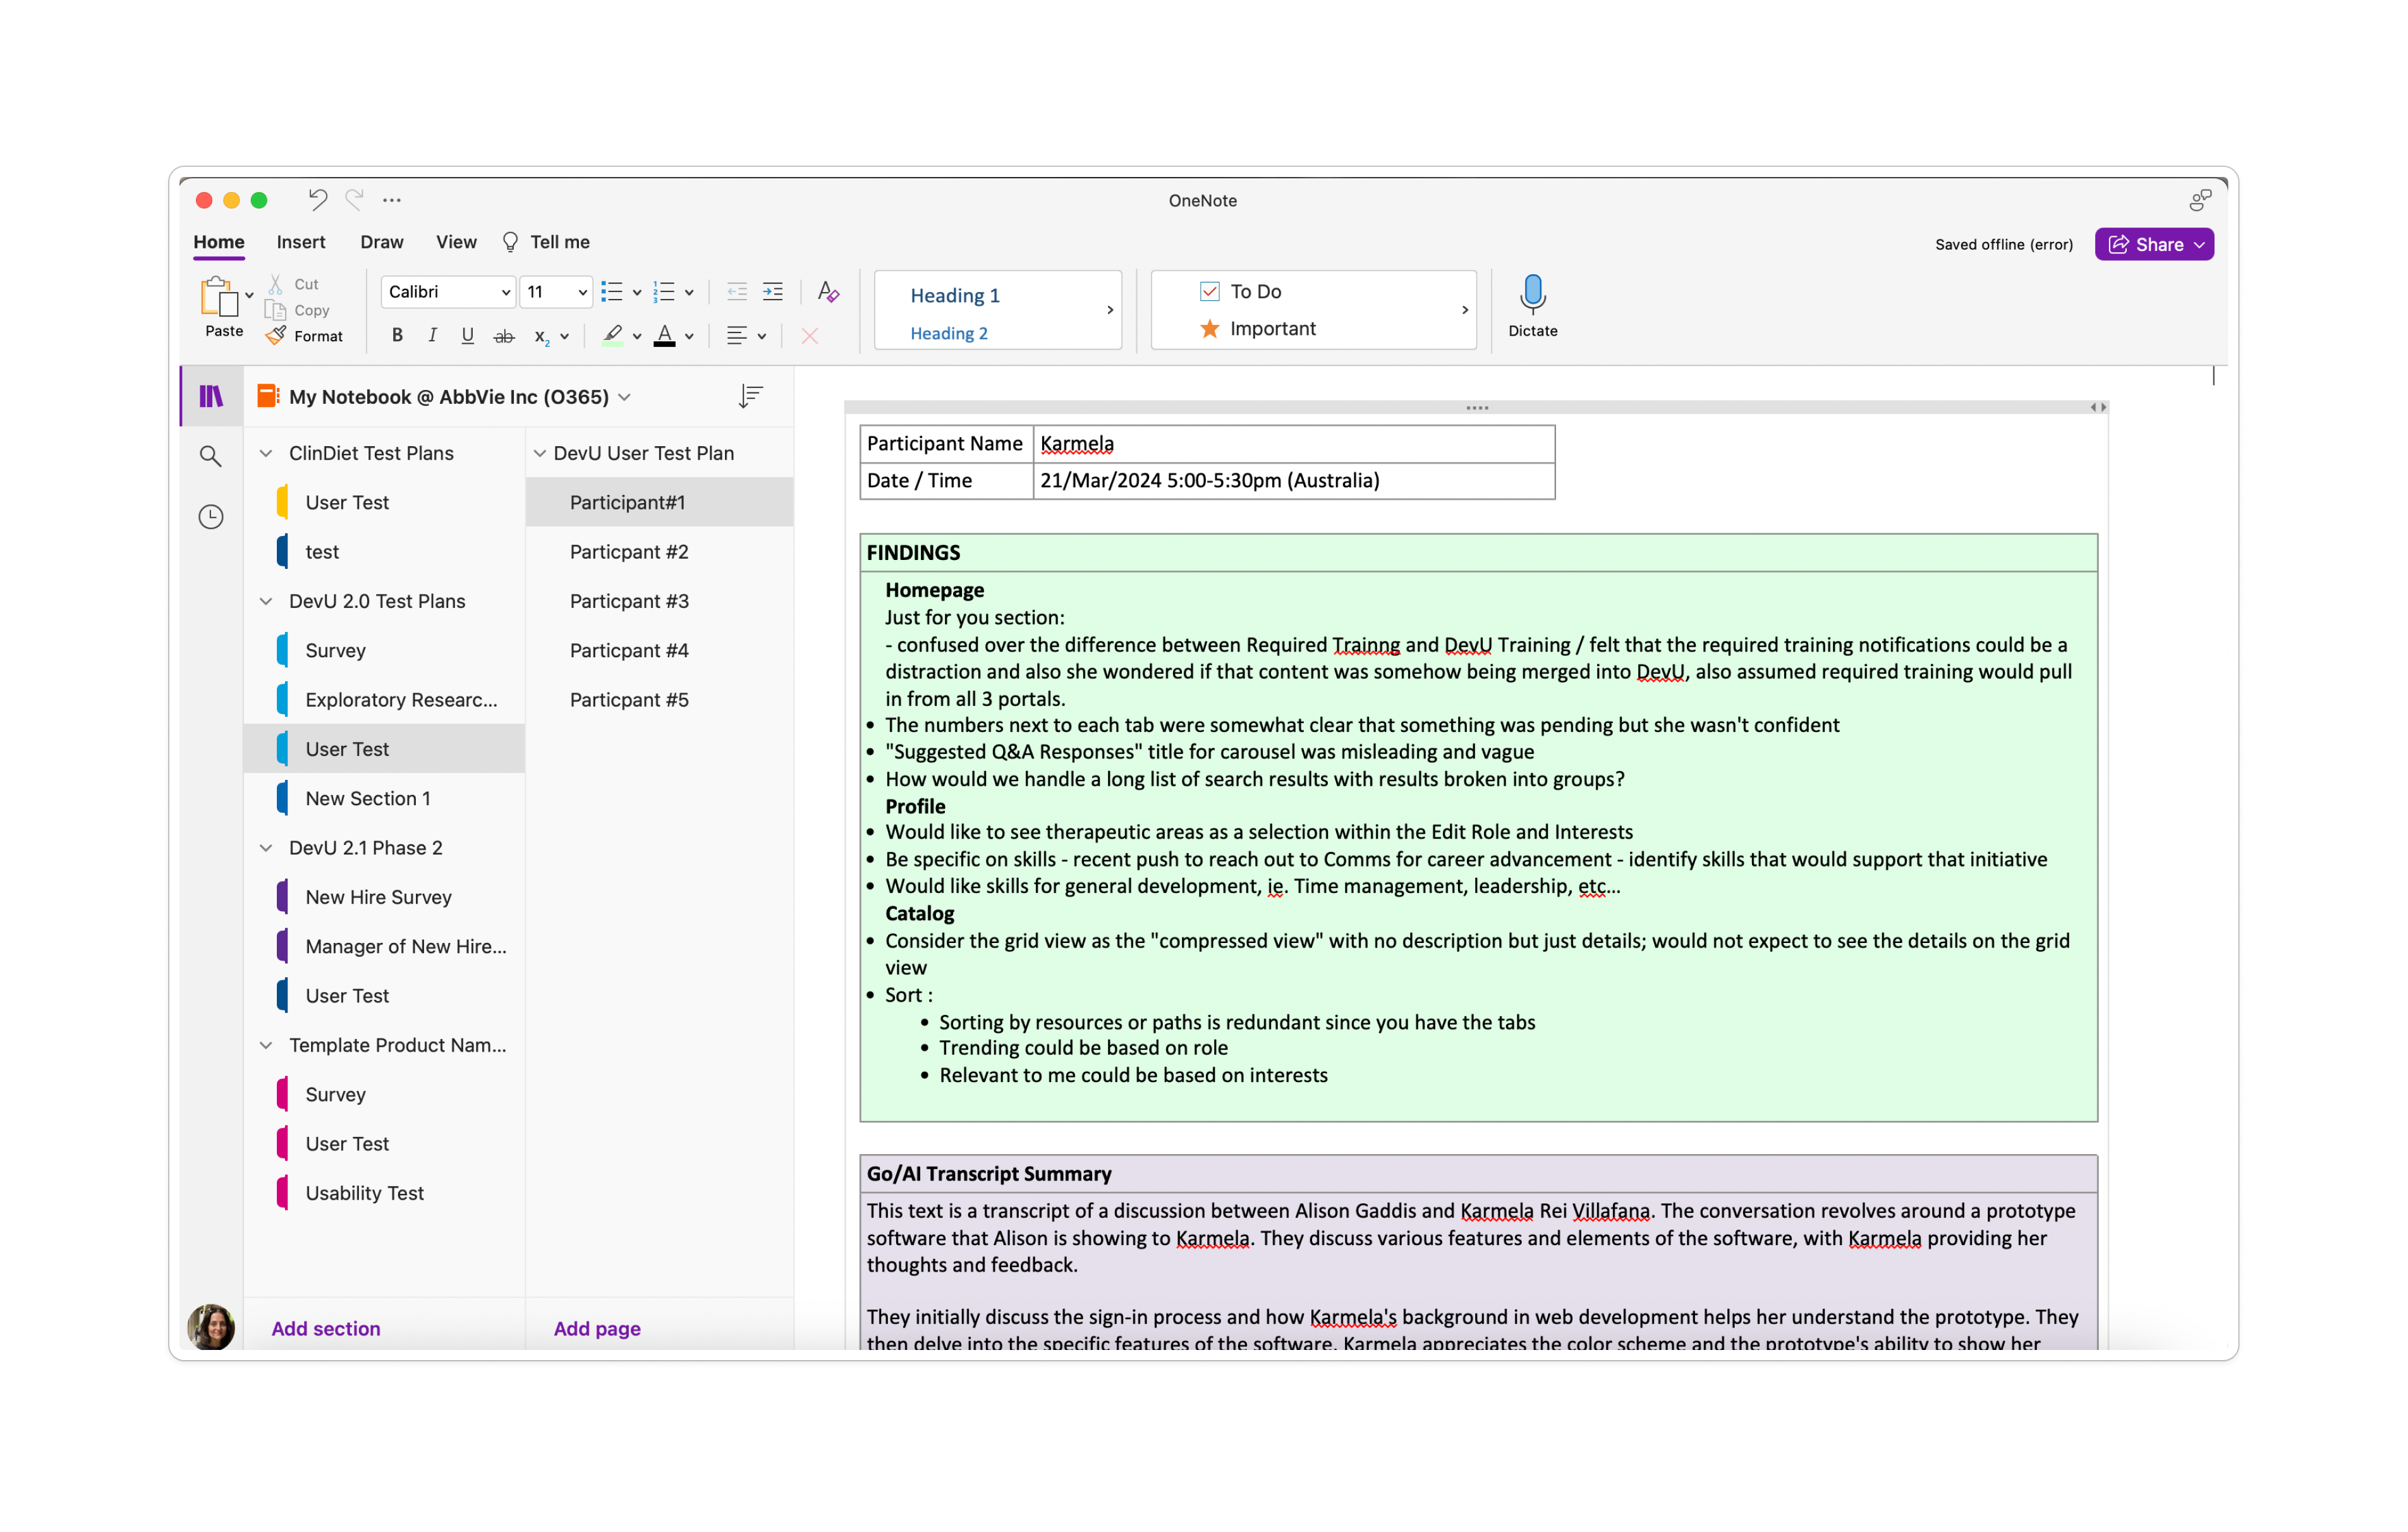Switch to the Insert tab
This screenshot has width=2408, height=1532.
(x=301, y=242)
